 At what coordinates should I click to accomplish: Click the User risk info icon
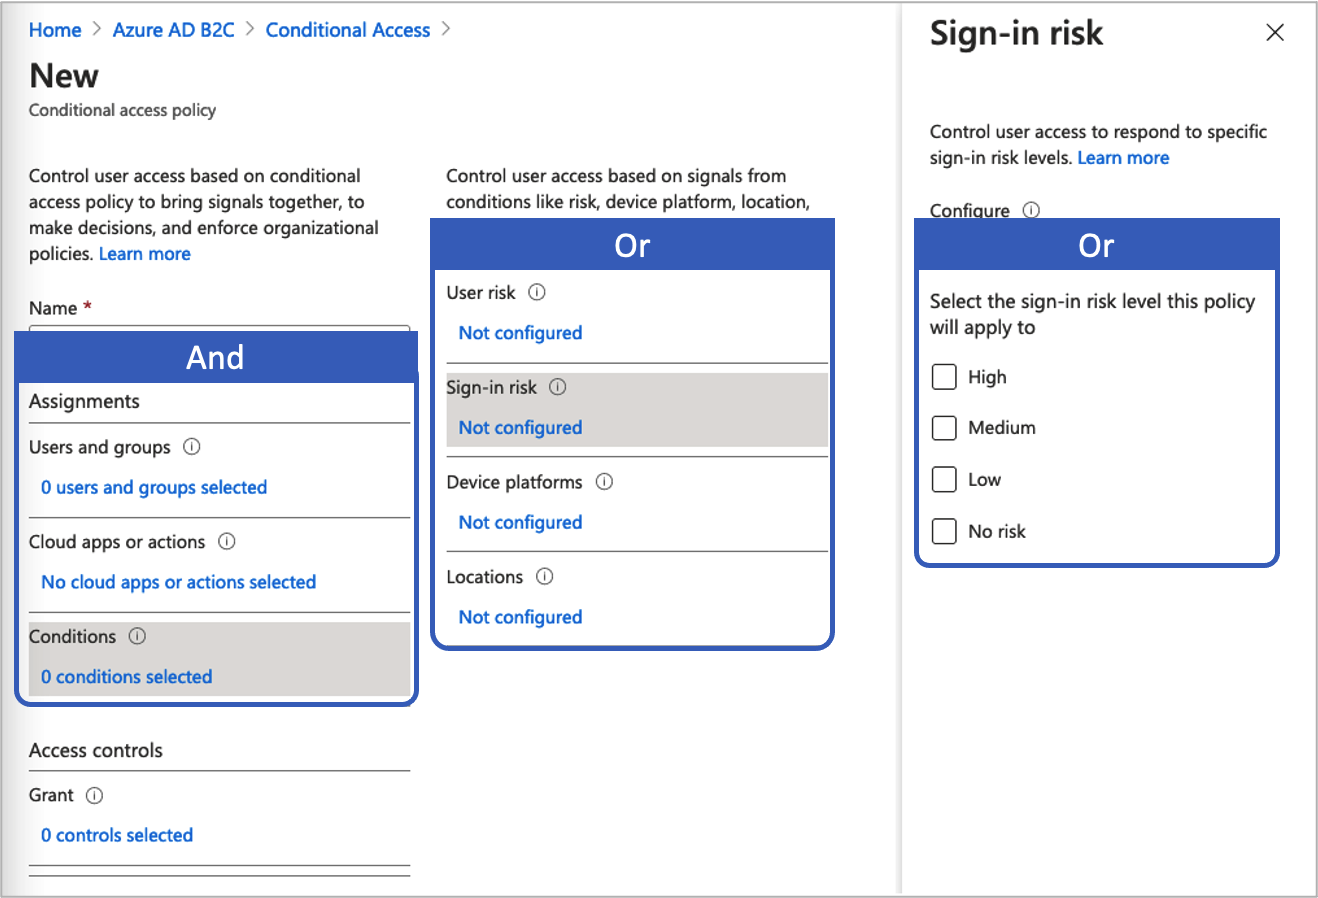[537, 292]
